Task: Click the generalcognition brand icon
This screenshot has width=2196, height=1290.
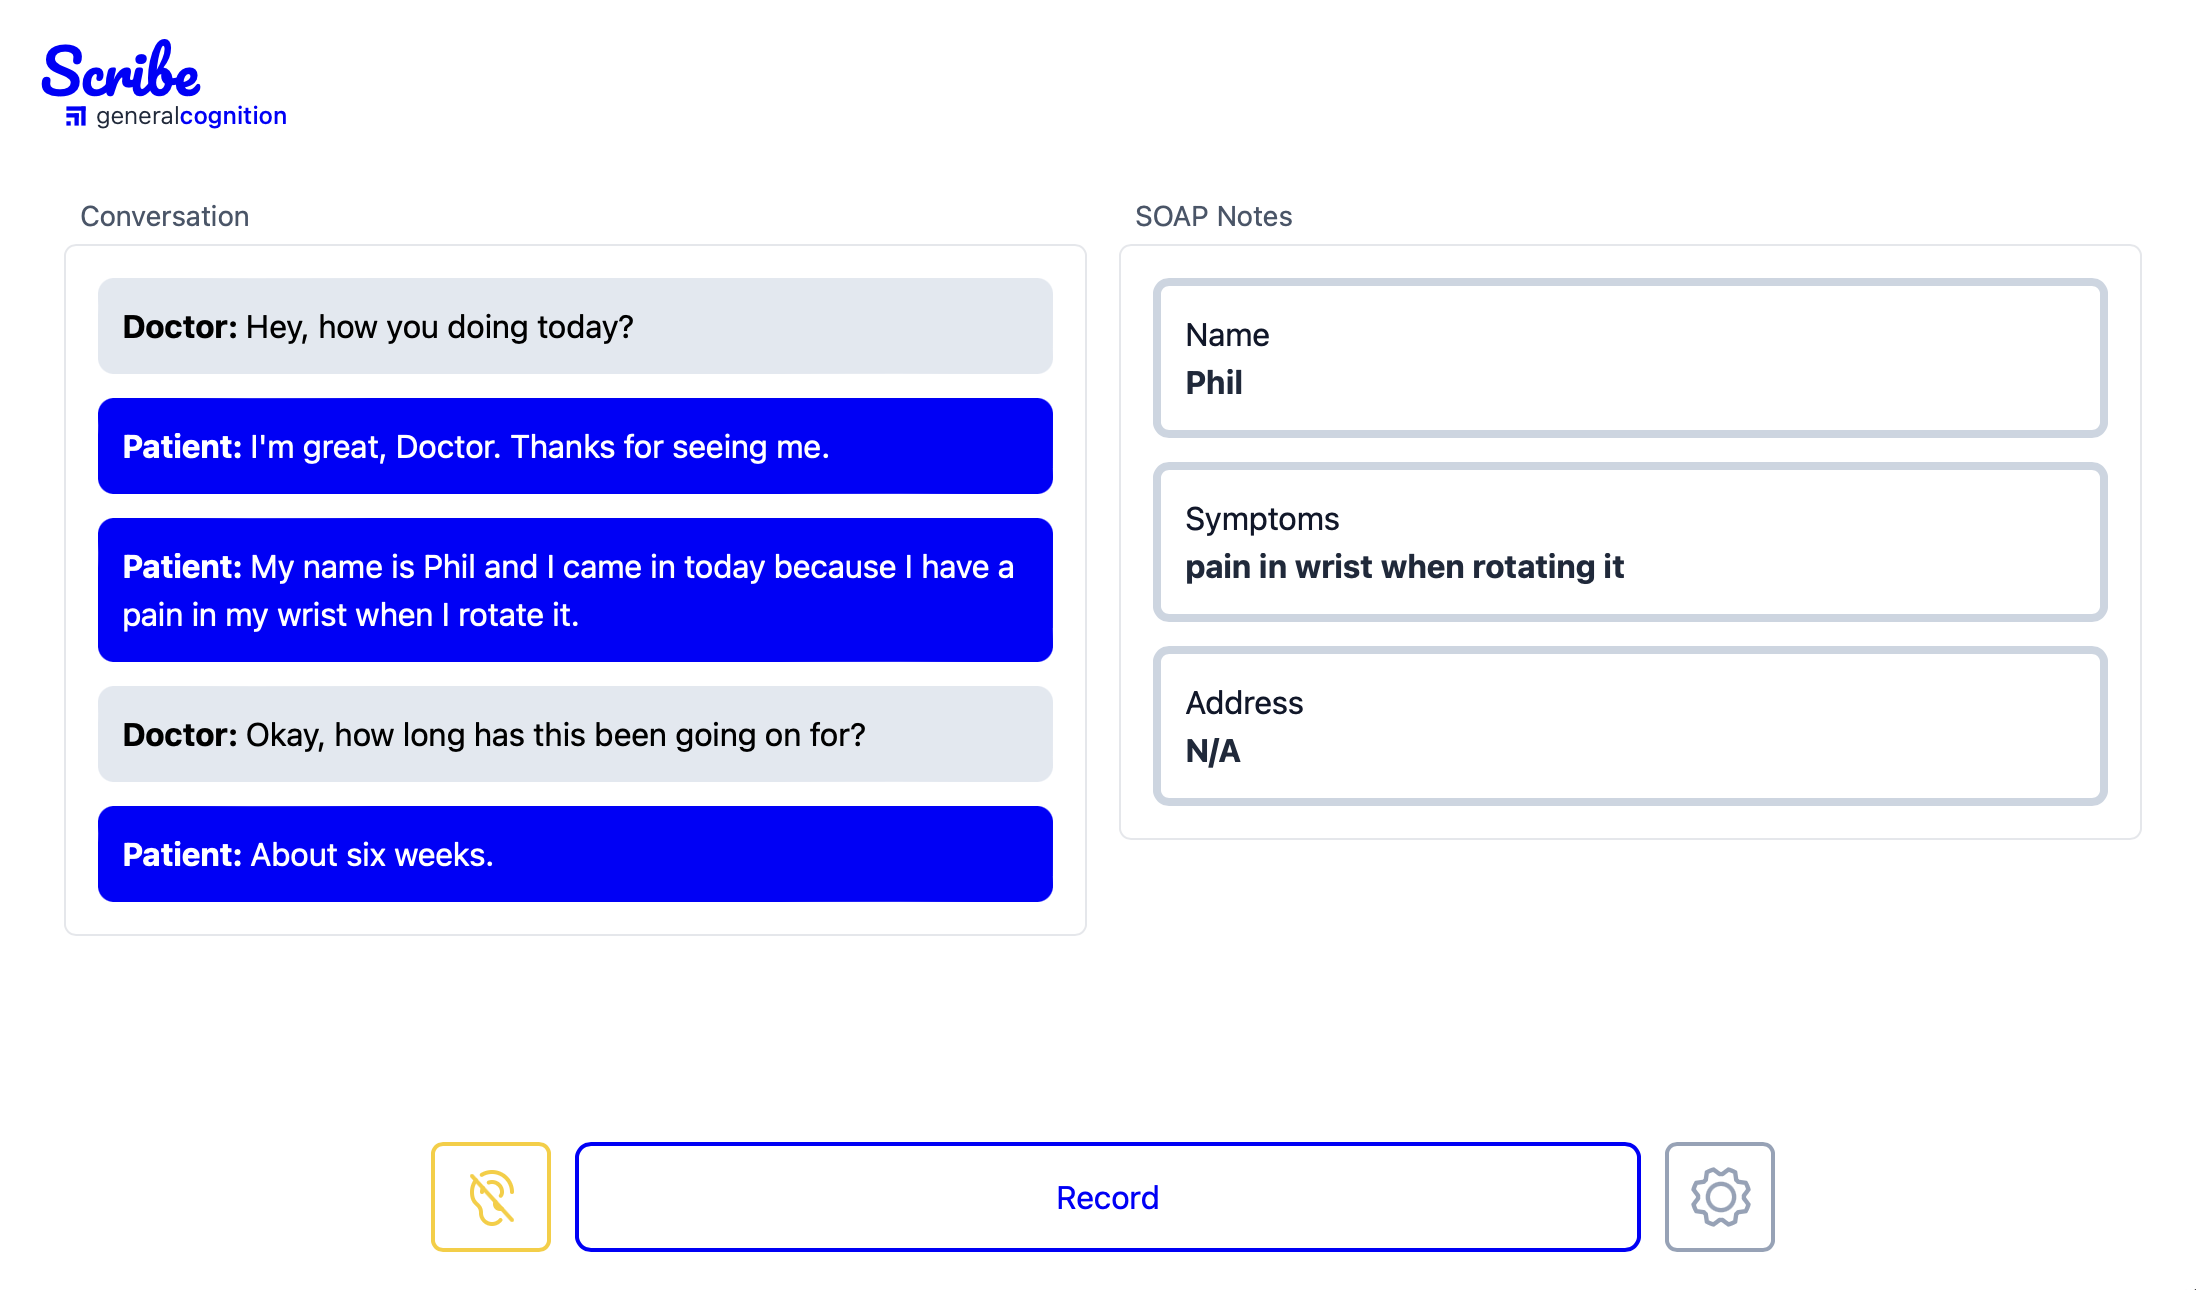Action: point(76,117)
